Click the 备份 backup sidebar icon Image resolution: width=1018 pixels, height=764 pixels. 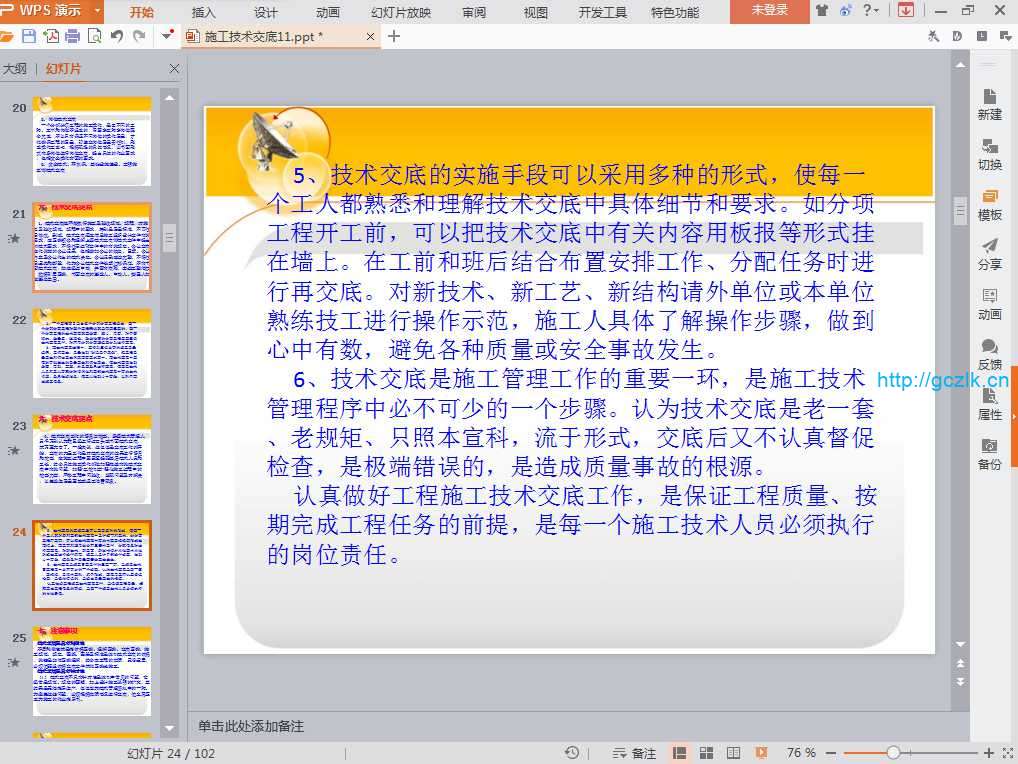(x=989, y=454)
